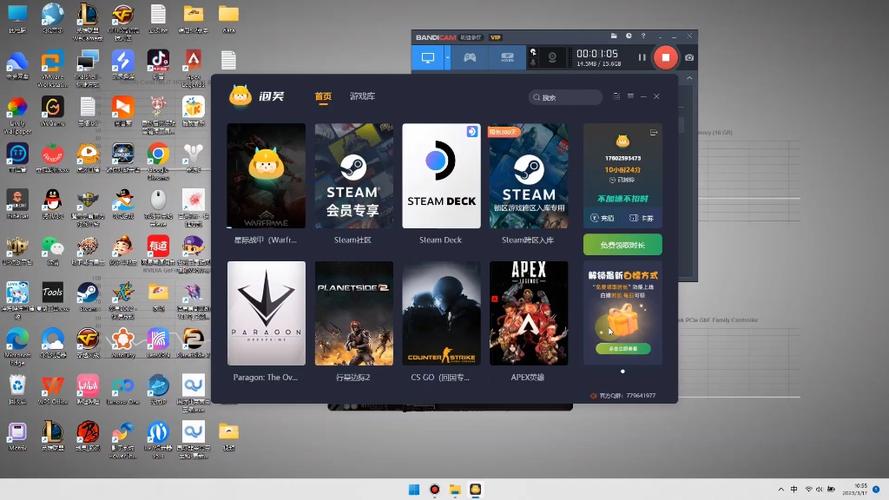Click the blue badge on Steam Deck card
Screen dimensions: 889x500
[x=472, y=132]
